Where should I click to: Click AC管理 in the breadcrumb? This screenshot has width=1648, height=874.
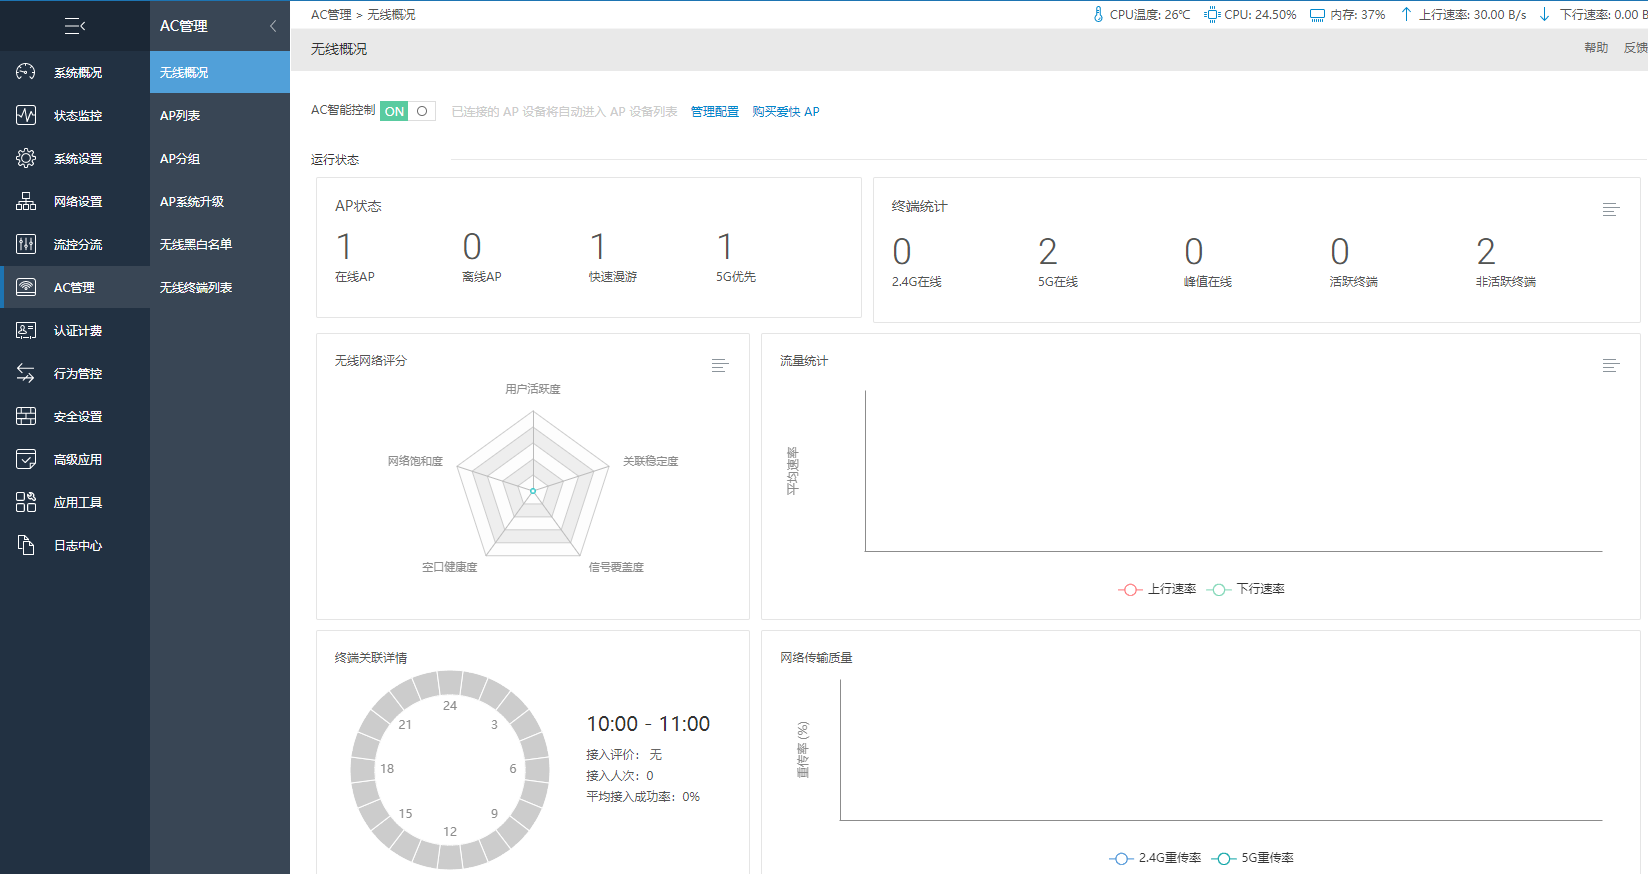click(x=331, y=15)
